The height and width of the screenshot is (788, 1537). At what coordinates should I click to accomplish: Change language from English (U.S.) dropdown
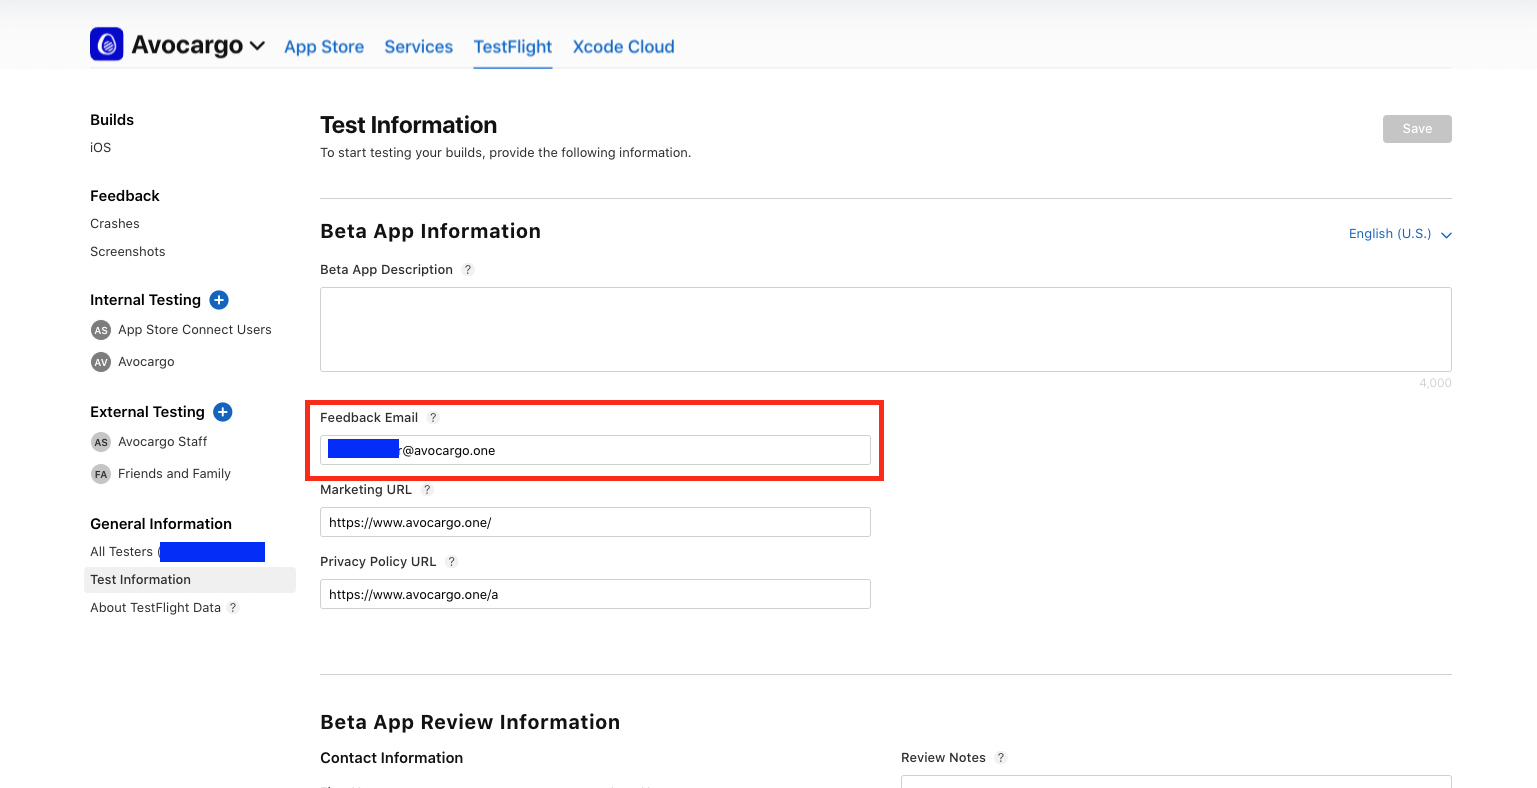[x=1400, y=234]
